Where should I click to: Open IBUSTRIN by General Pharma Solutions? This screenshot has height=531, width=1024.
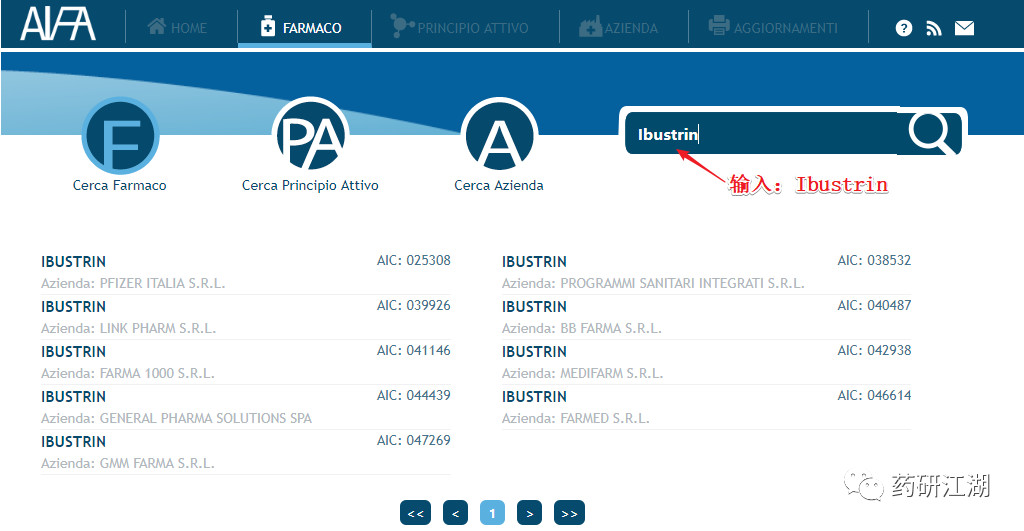click(246, 407)
